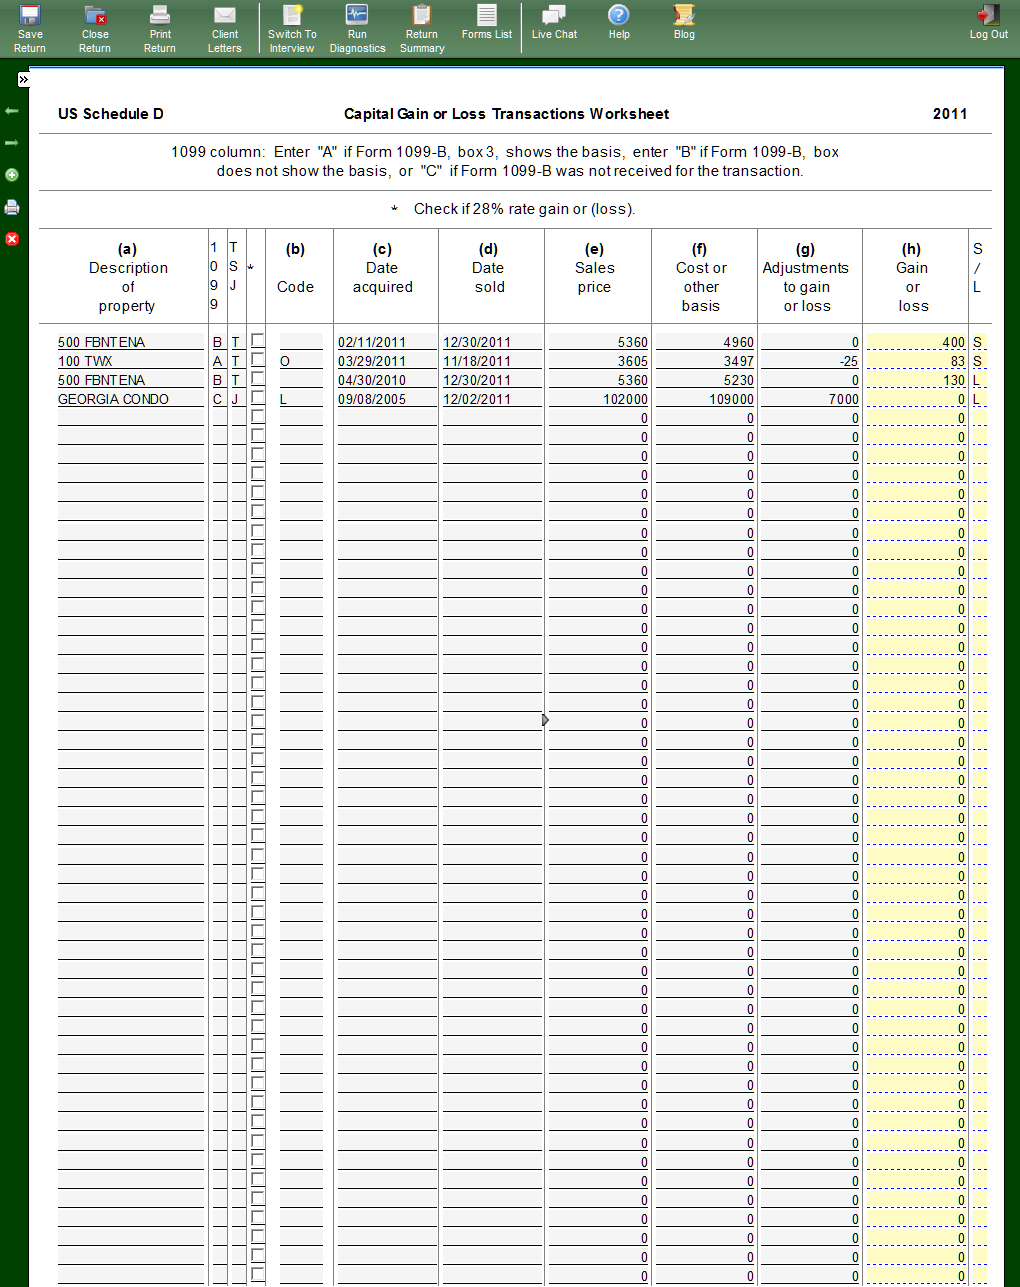Open Help from the toolbar
This screenshot has height=1287, width=1020.
tap(619, 22)
